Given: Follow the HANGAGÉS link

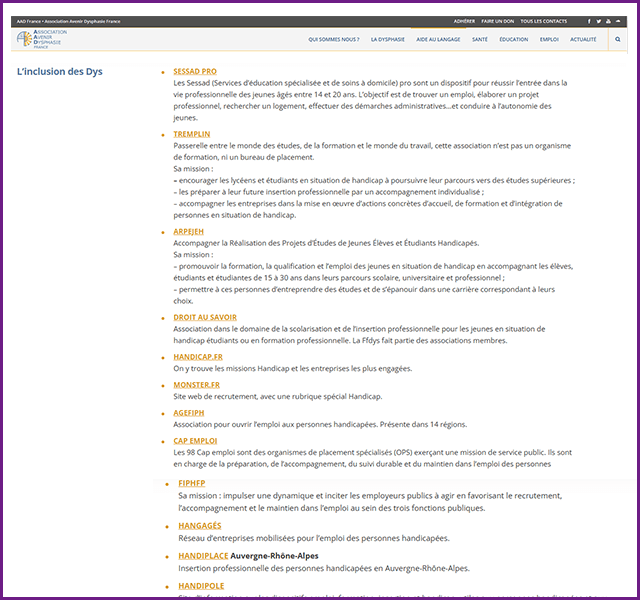Looking at the screenshot, I should 200,526.
